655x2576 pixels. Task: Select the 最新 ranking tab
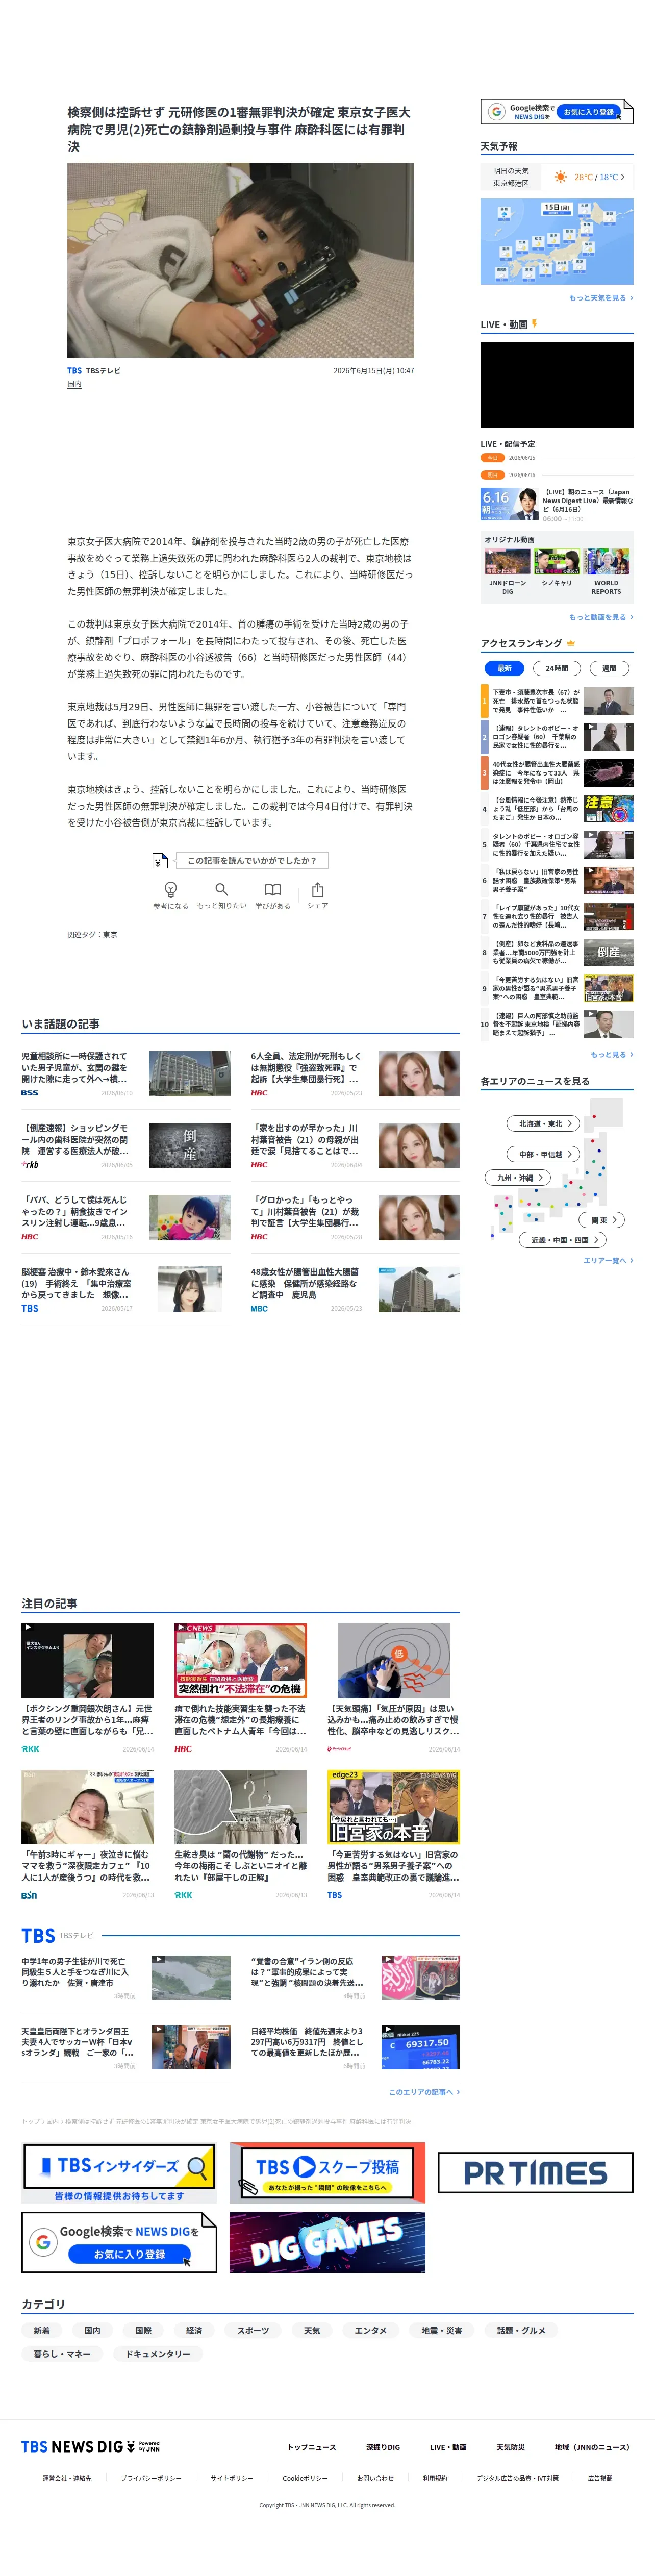tap(504, 668)
